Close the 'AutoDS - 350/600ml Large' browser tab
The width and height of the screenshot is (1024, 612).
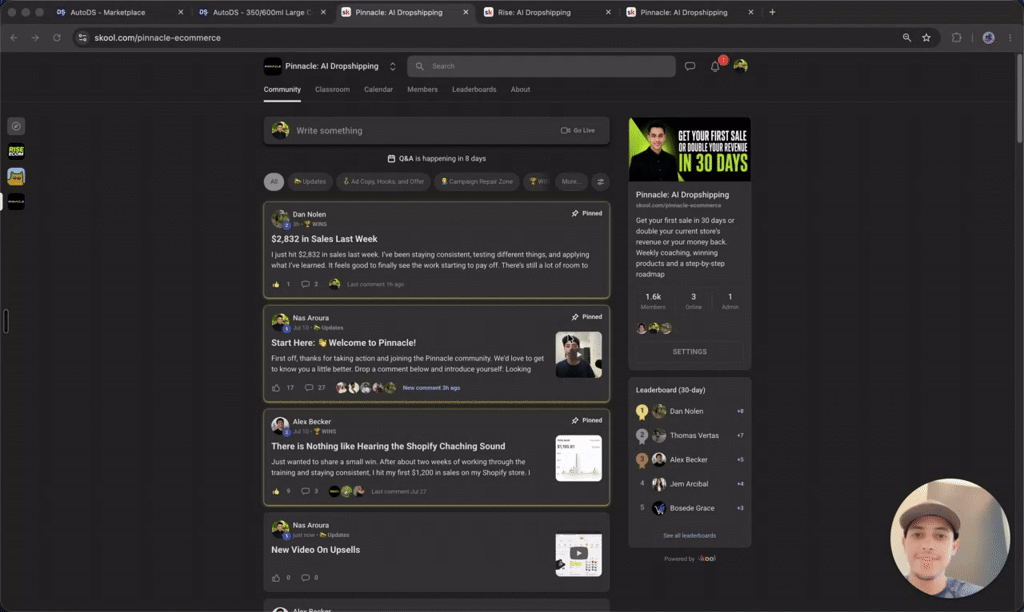coord(323,12)
